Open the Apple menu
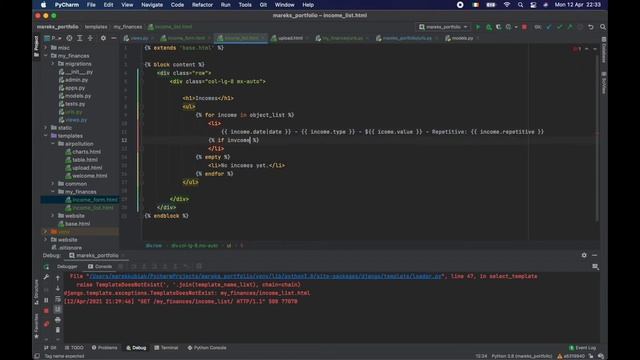The height and width of the screenshot is (360, 640). point(43,5)
